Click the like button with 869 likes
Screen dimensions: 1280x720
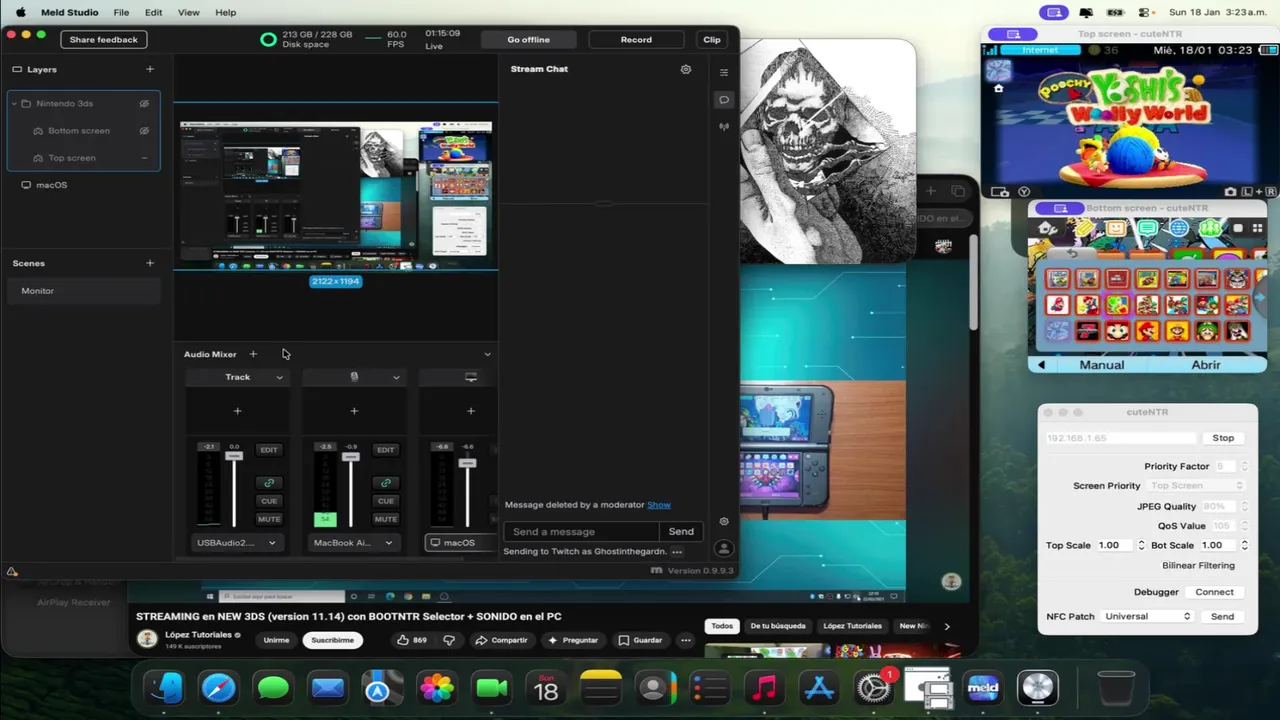point(412,640)
